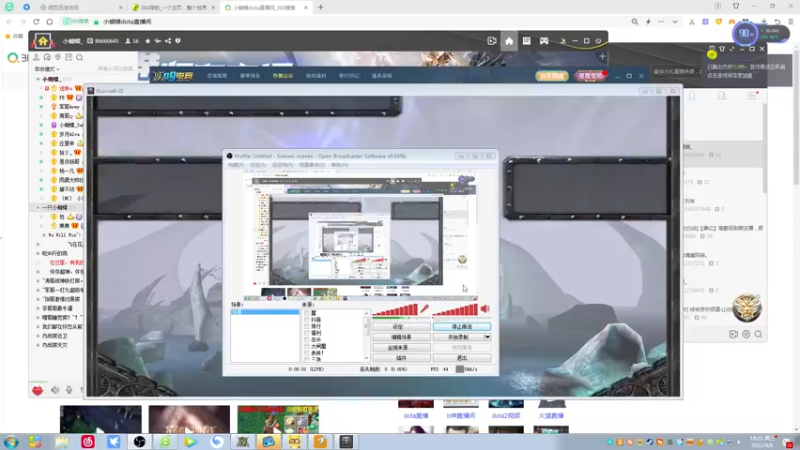Open the gamepad icon in YY toolbar
Image resolution: width=800 pixels, height=450 pixels.
(544, 41)
